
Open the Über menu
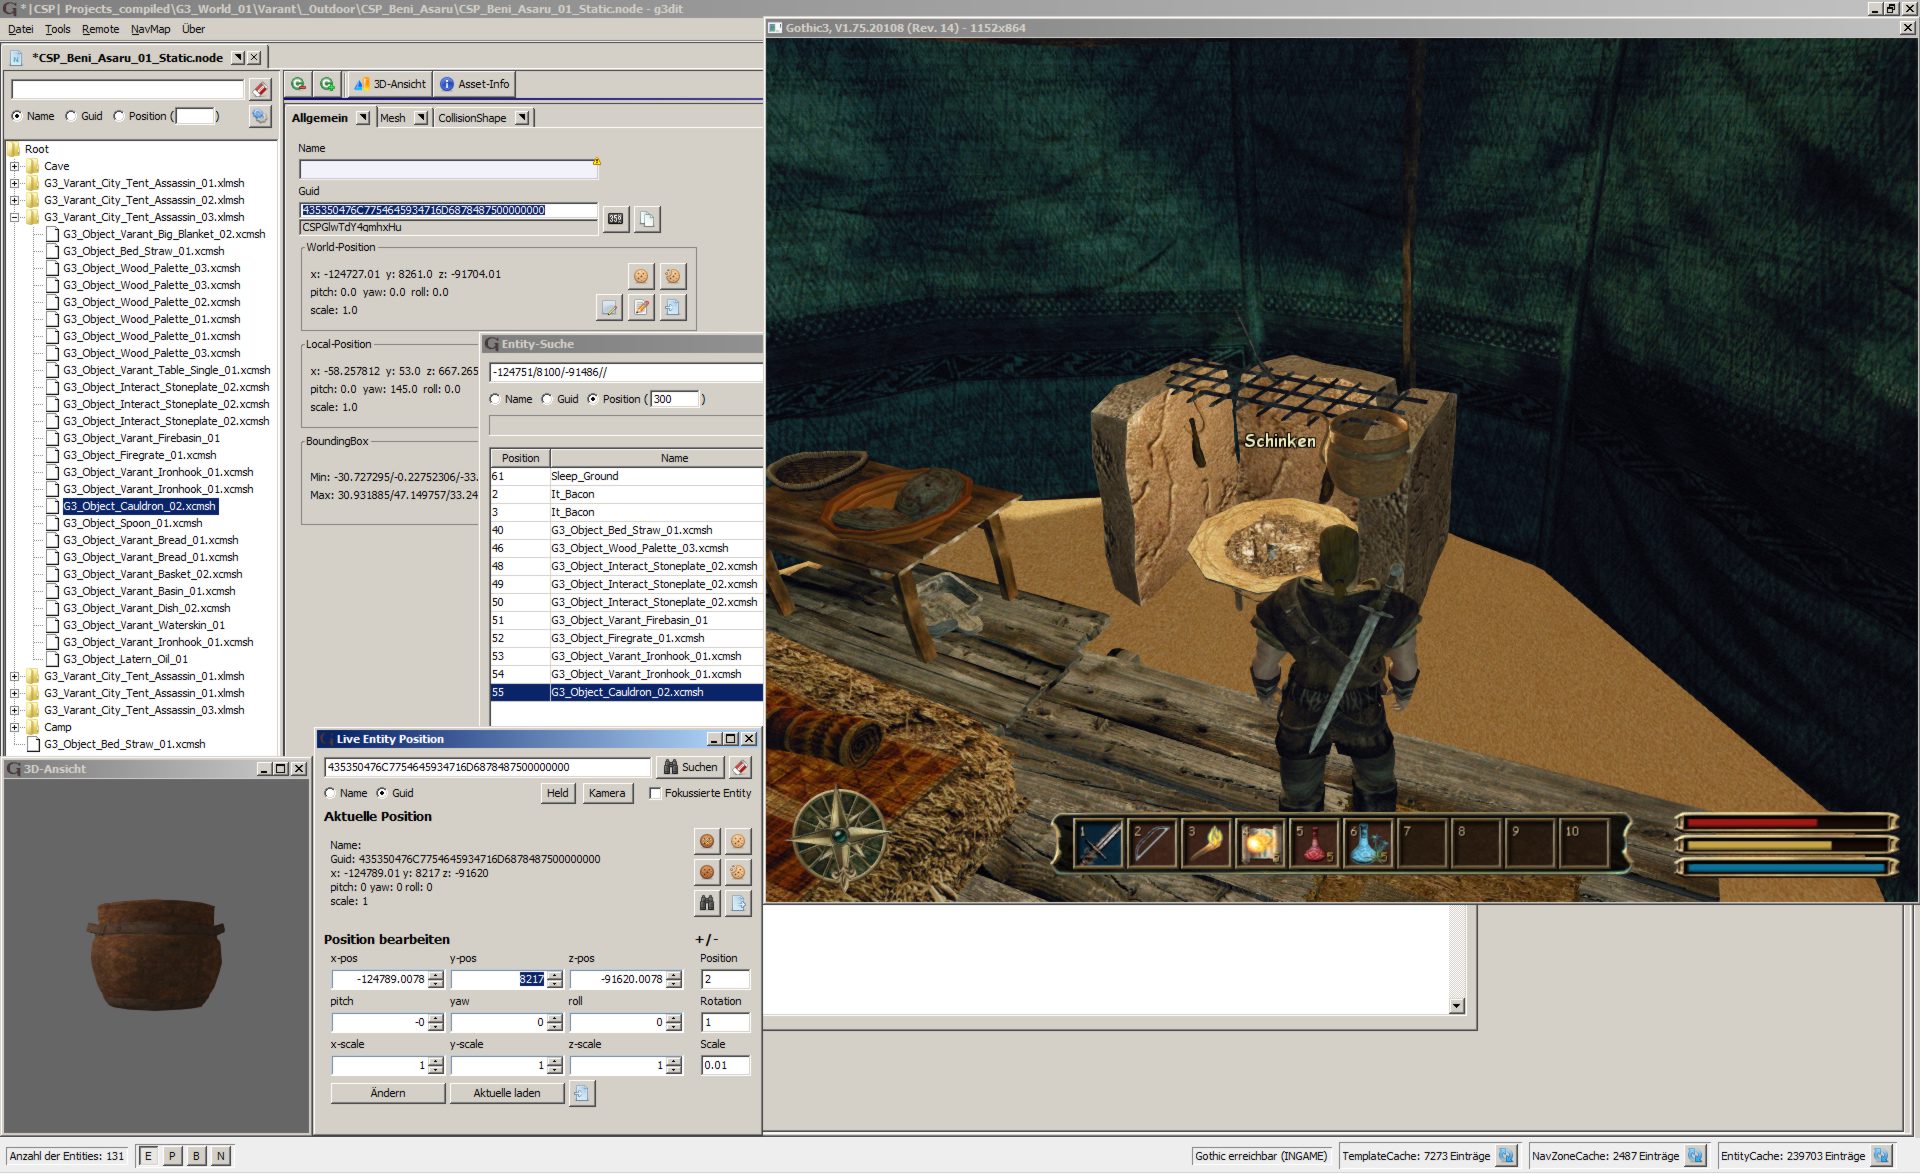pyautogui.click(x=194, y=29)
